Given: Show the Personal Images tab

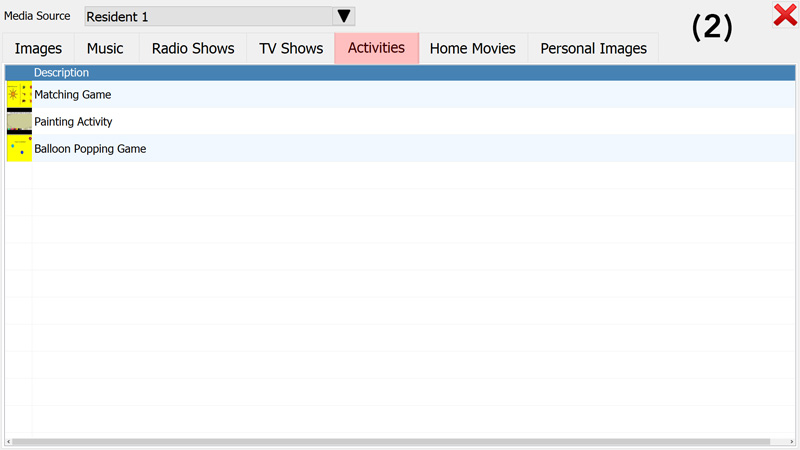Looking at the screenshot, I should [x=593, y=48].
